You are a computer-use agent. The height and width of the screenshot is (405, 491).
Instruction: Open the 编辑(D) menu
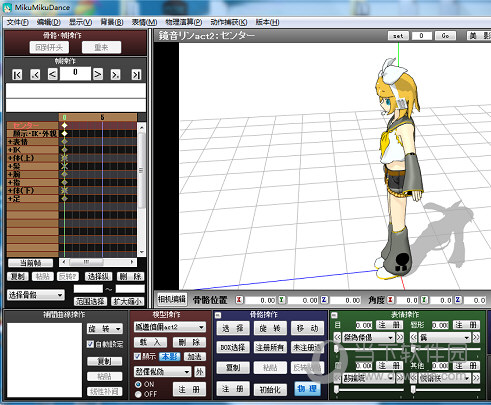tap(49, 22)
